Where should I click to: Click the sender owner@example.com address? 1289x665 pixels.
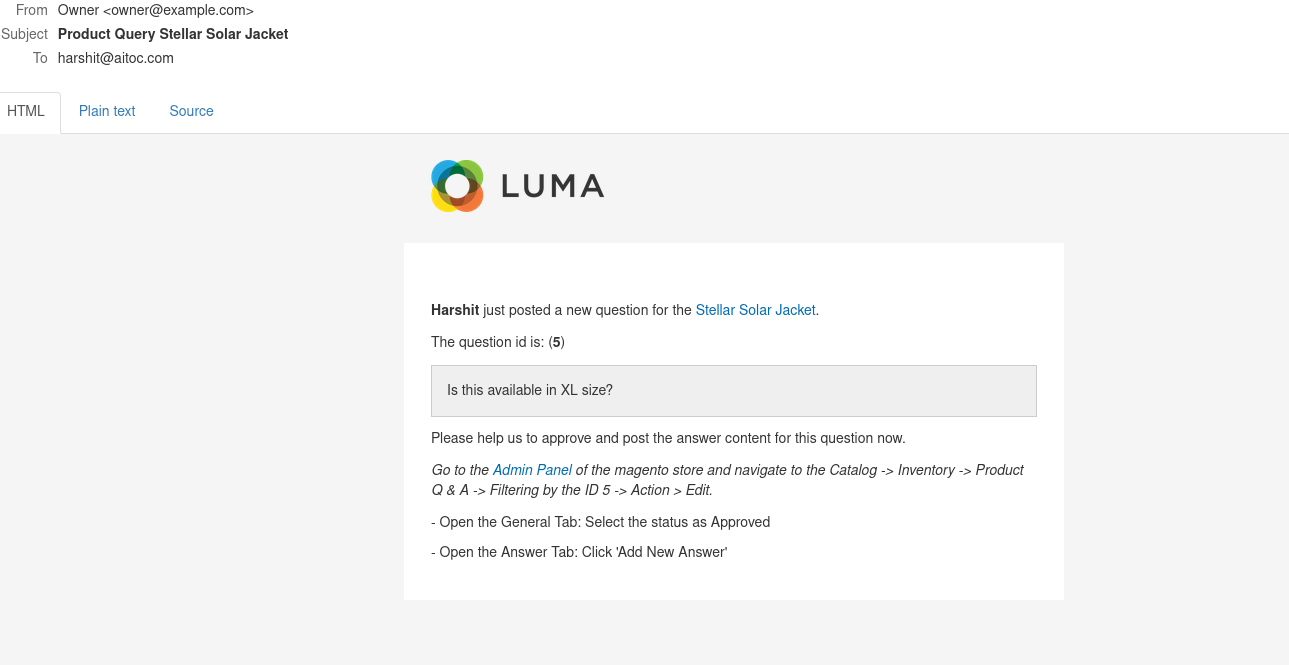(178, 10)
